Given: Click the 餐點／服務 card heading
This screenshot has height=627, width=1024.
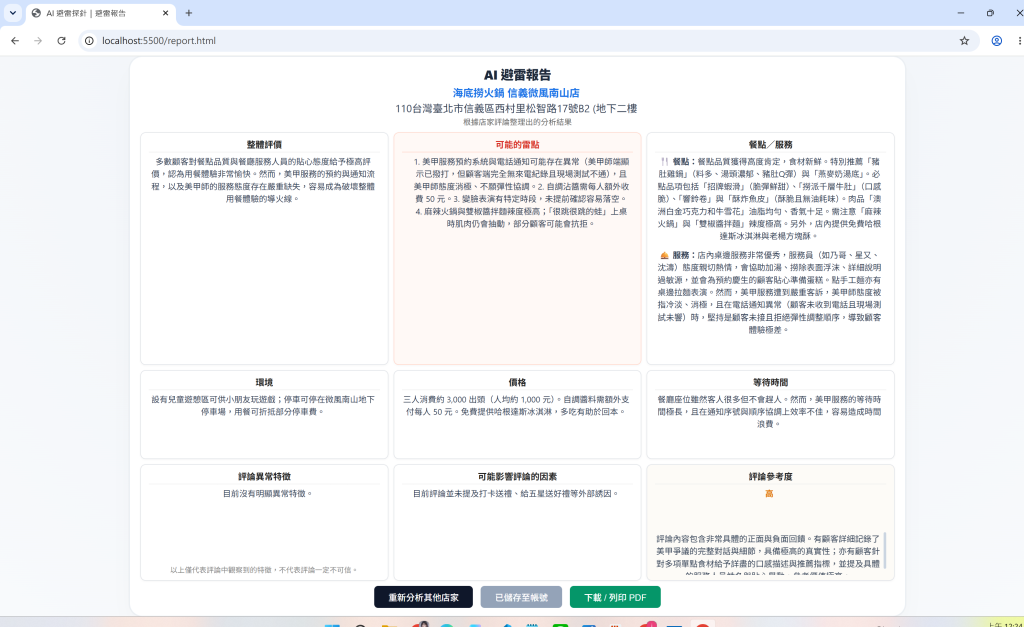Looking at the screenshot, I should 771,144.
